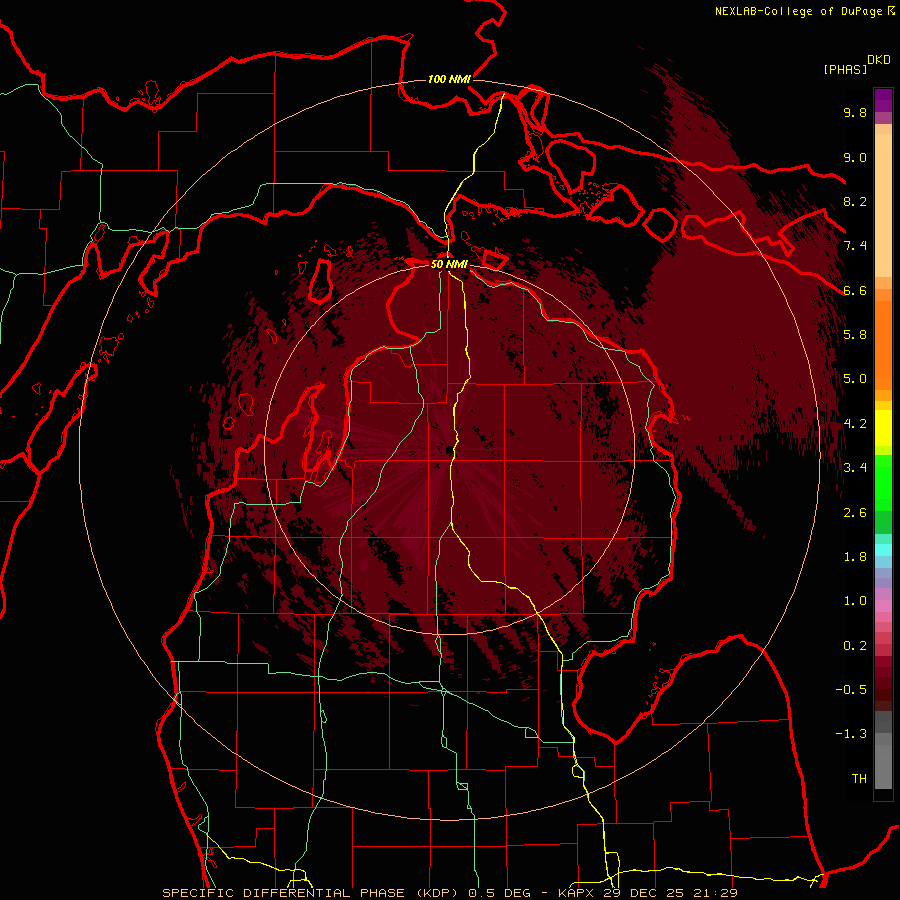Click the 4.2 scale value

(x=855, y=424)
